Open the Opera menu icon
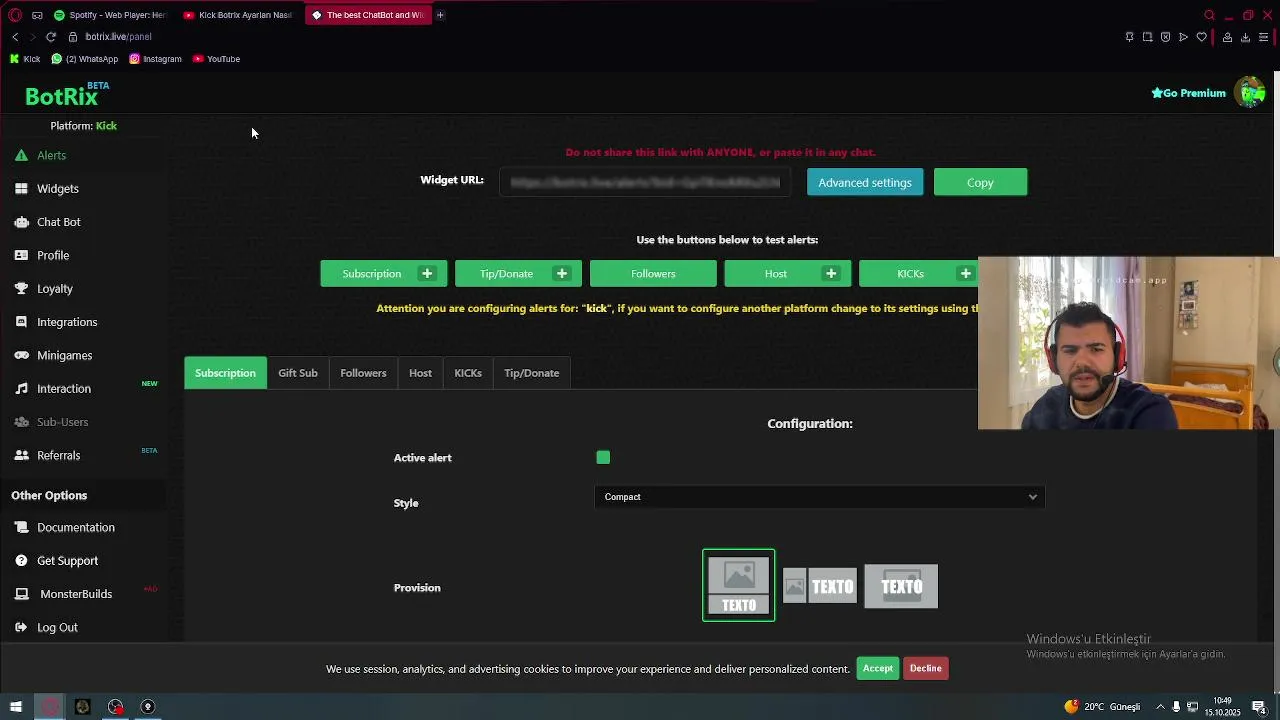Image resolution: width=1280 pixels, height=720 pixels. coord(15,15)
